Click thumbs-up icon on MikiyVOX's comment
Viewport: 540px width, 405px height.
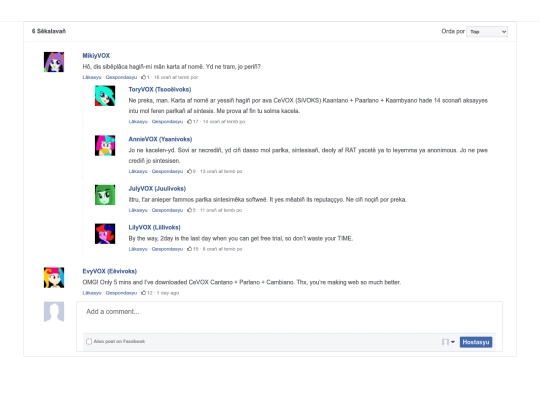[143, 77]
